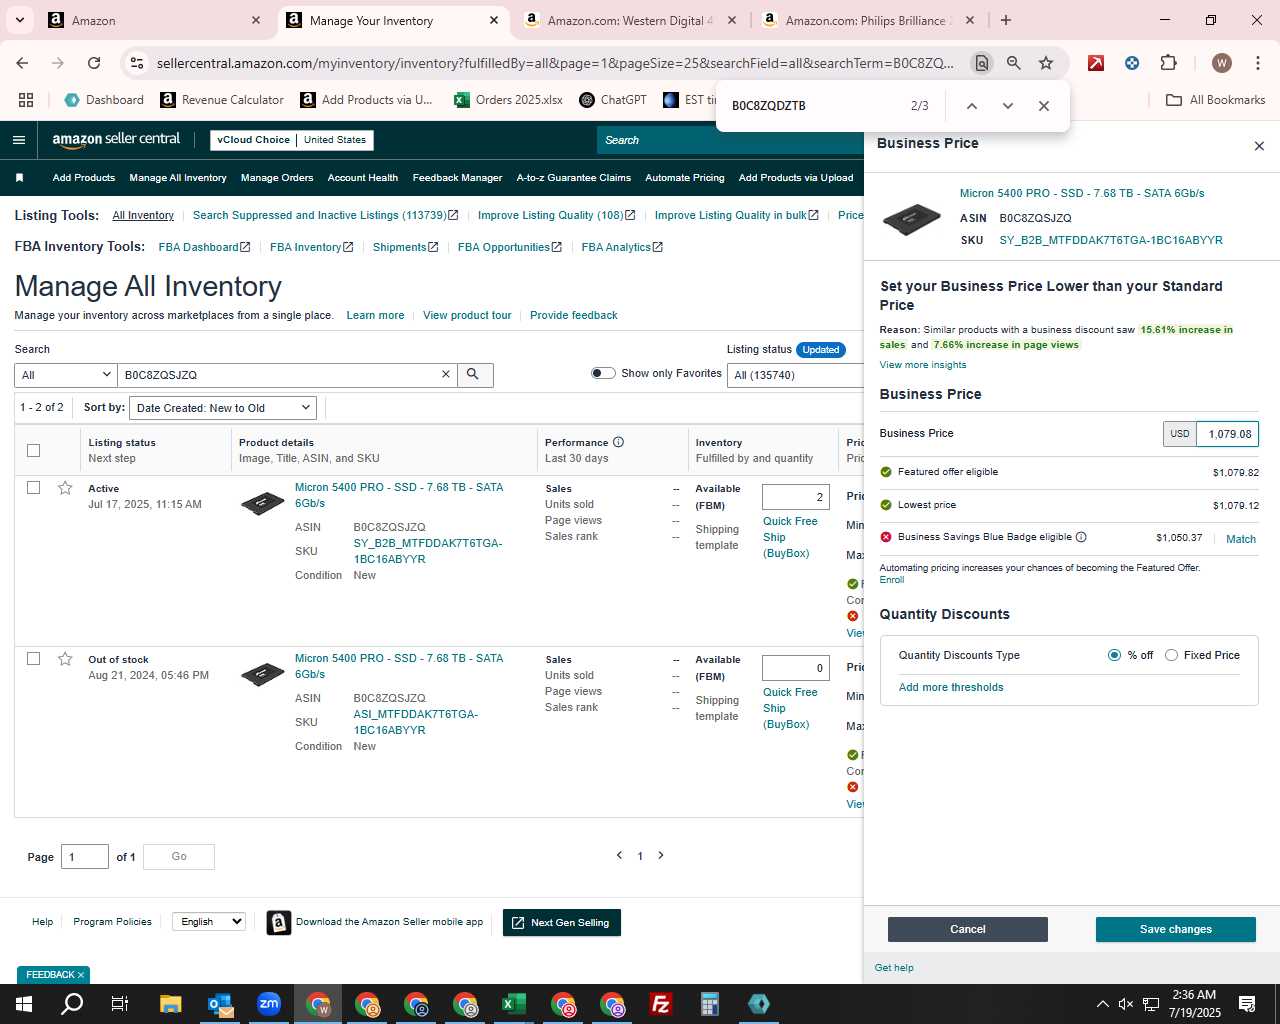
Task: Go to previous inventory page arrow
Action: click(x=619, y=855)
